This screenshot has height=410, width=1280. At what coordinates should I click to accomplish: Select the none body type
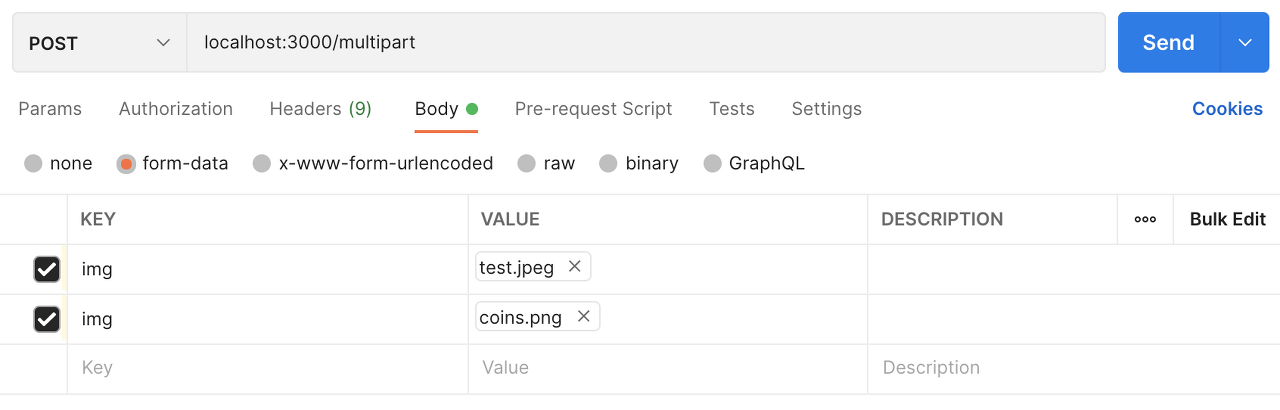(34, 163)
